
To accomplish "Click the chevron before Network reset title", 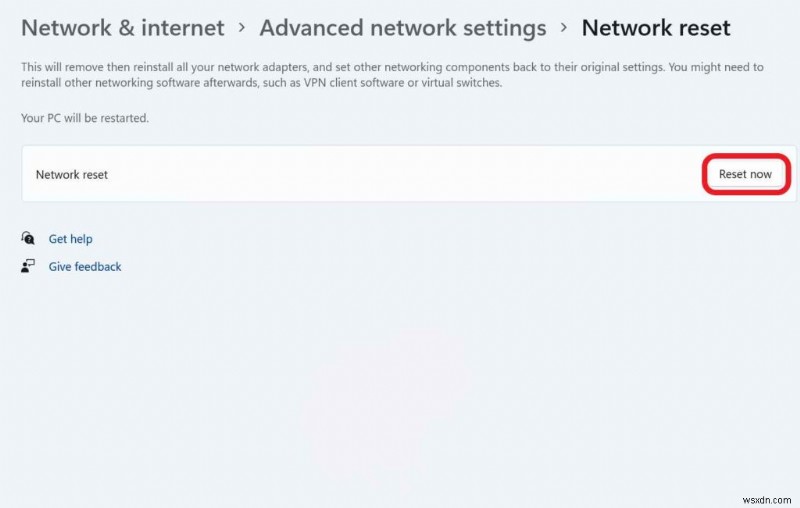I will (564, 29).
